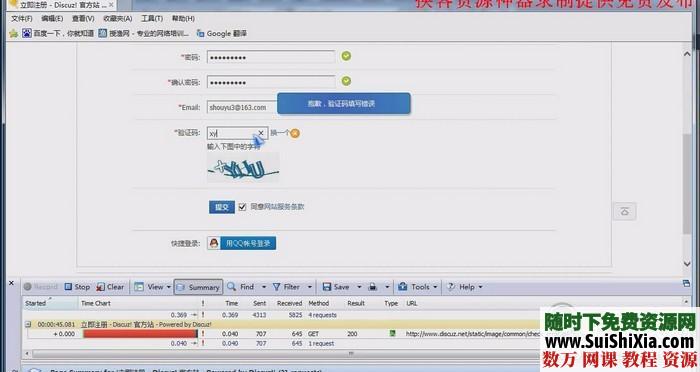The height and width of the screenshot is (372, 700).
Task: Click the orange error icon beside 换一个
Action: point(295,133)
